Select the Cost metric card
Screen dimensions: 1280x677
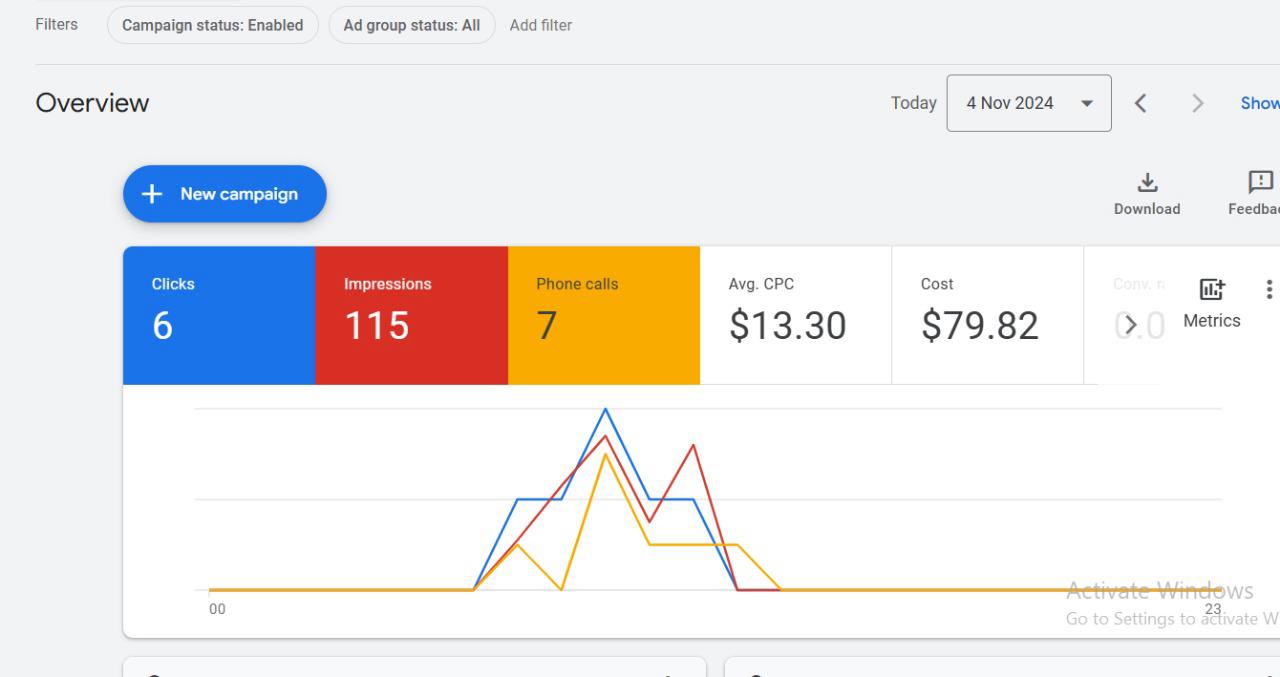pyautogui.click(x=987, y=315)
